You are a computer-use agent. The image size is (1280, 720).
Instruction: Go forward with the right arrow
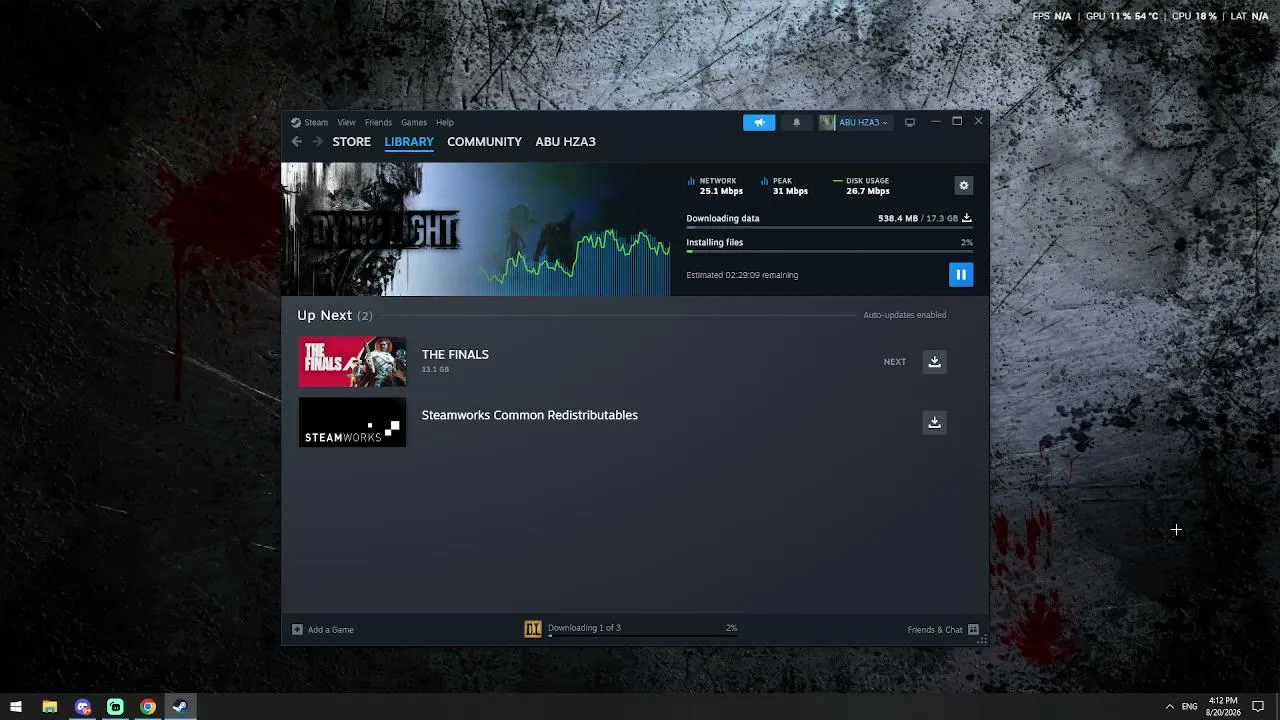click(318, 142)
